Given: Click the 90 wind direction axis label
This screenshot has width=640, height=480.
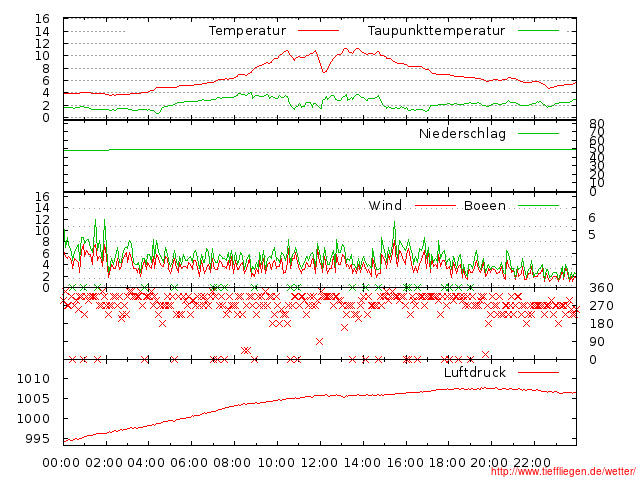Looking at the screenshot, I should click(x=597, y=342).
